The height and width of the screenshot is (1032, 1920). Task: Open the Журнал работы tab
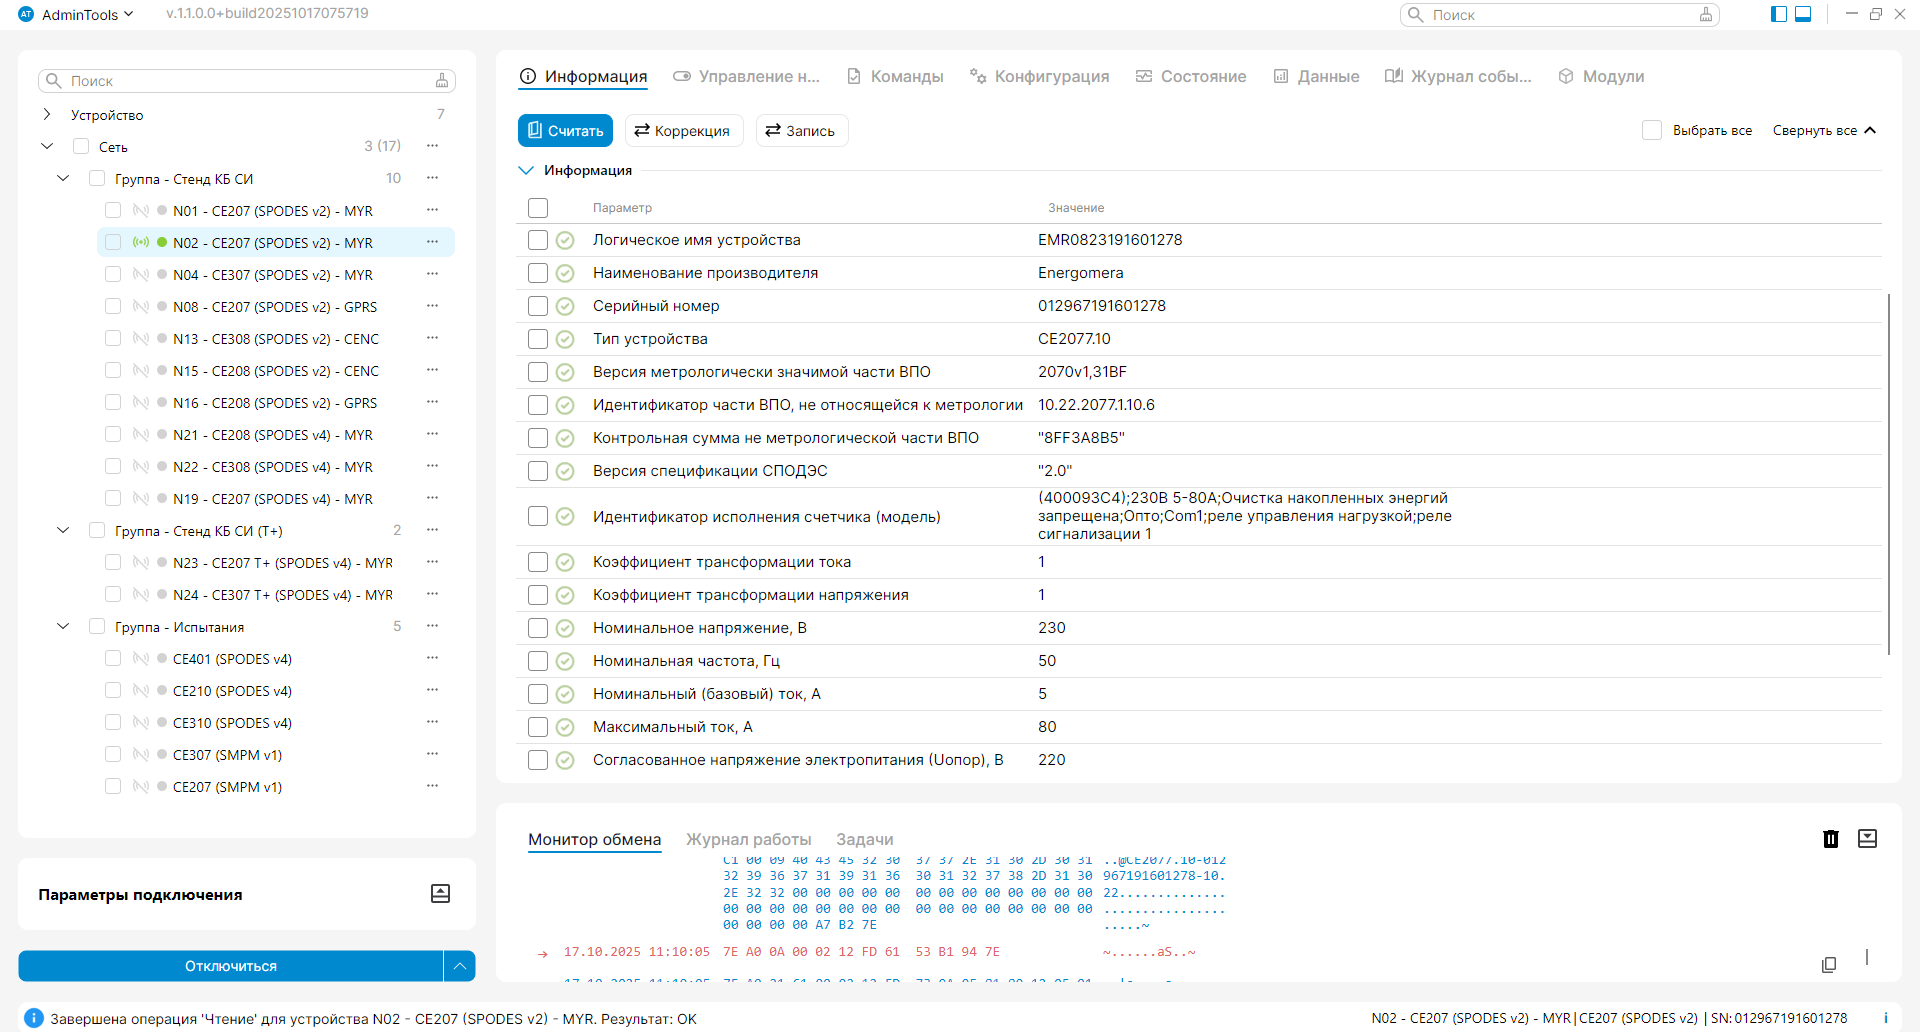pyautogui.click(x=748, y=840)
